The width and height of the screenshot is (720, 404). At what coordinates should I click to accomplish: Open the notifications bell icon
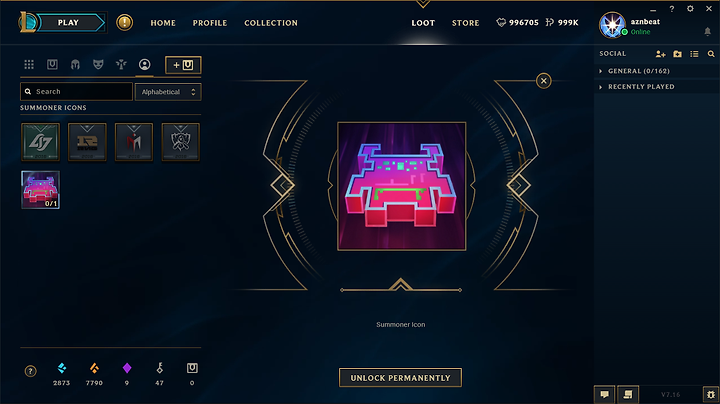point(708,31)
